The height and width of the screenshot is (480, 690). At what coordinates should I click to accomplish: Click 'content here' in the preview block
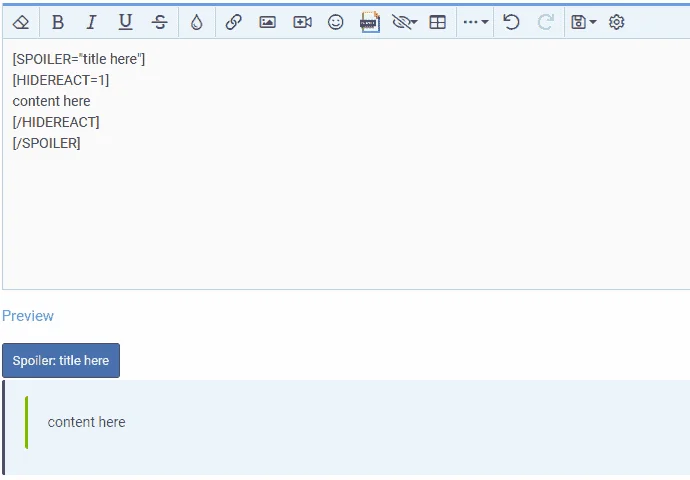point(87,422)
